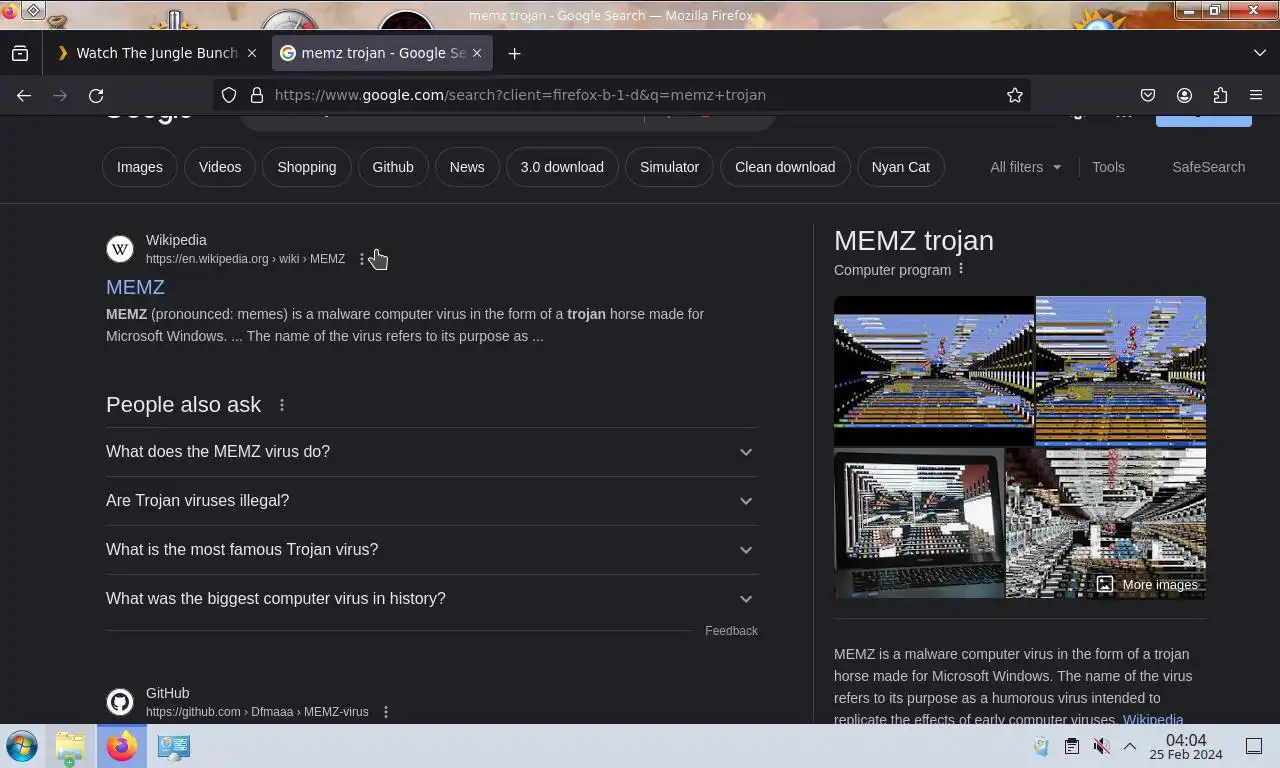The width and height of the screenshot is (1280, 768).
Task: Toggle the muted volume tray icon
Action: 1101,746
